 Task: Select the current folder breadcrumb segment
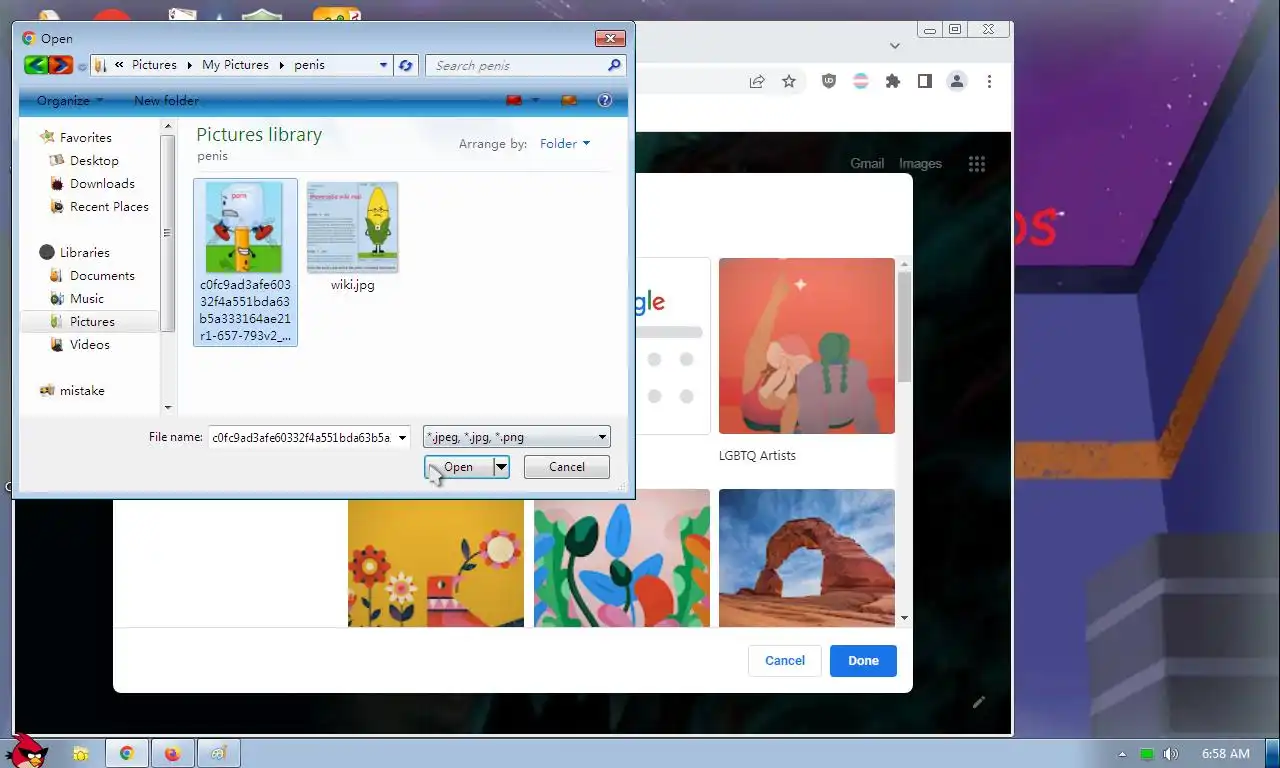(309, 65)
